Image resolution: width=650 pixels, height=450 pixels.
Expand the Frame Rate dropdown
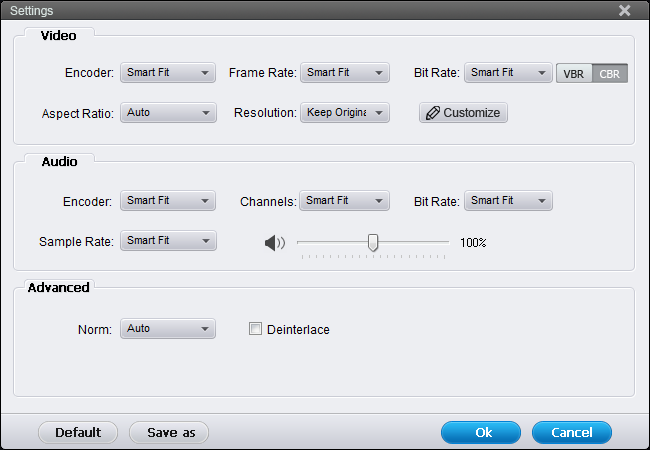(345, 73)
